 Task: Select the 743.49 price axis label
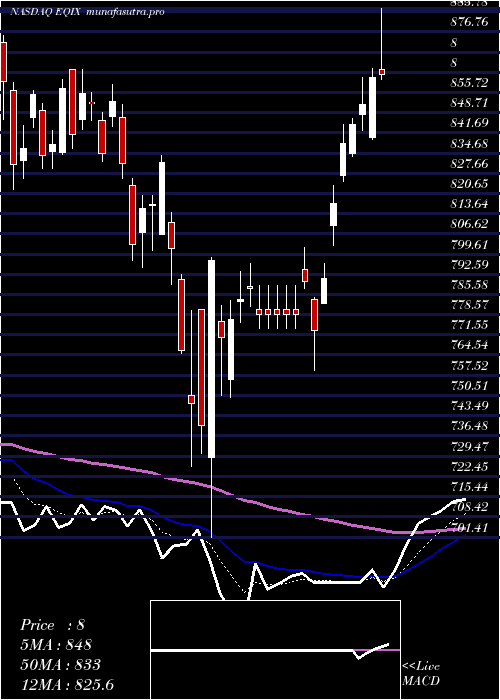[x=469, y=405]
